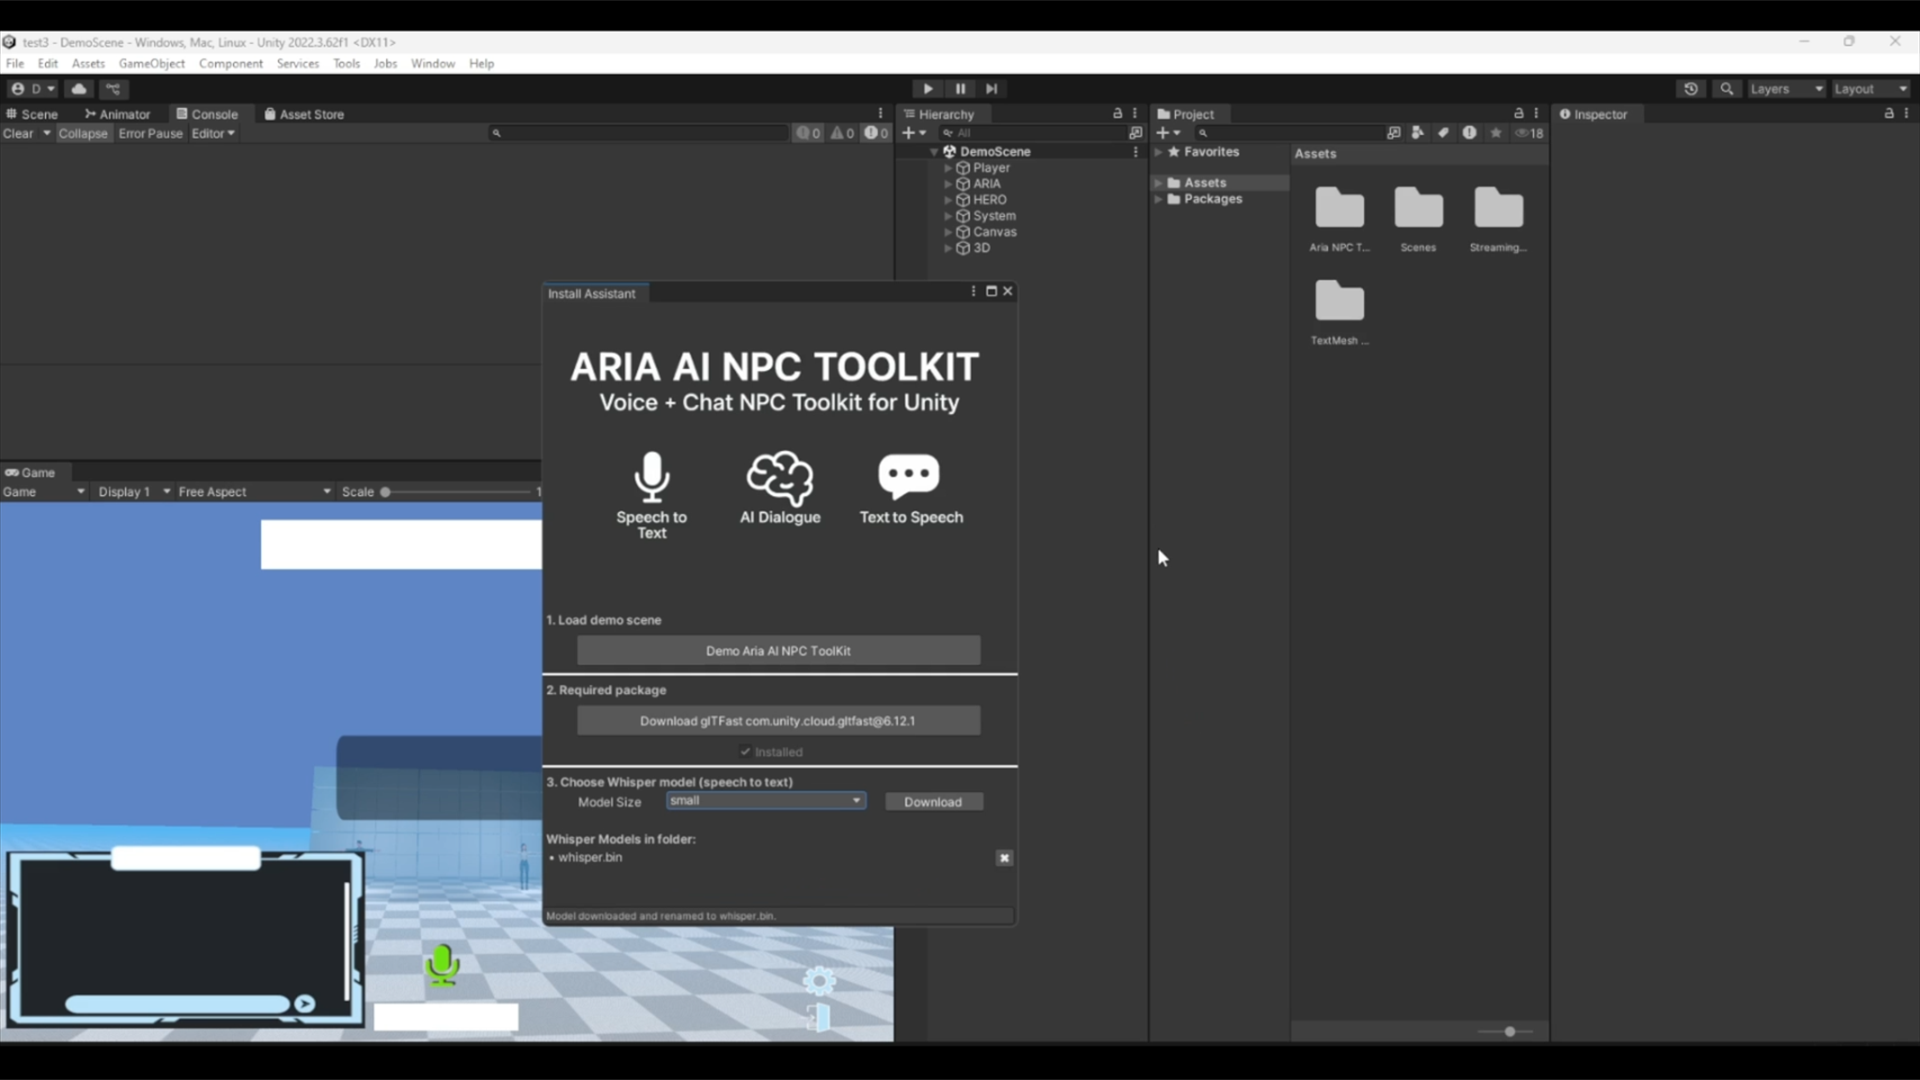Image resolution: width=1920 pixels, height=1080 pixels.
Task: Open the Layers dropdown
Action: click(x=1786, y=89)
